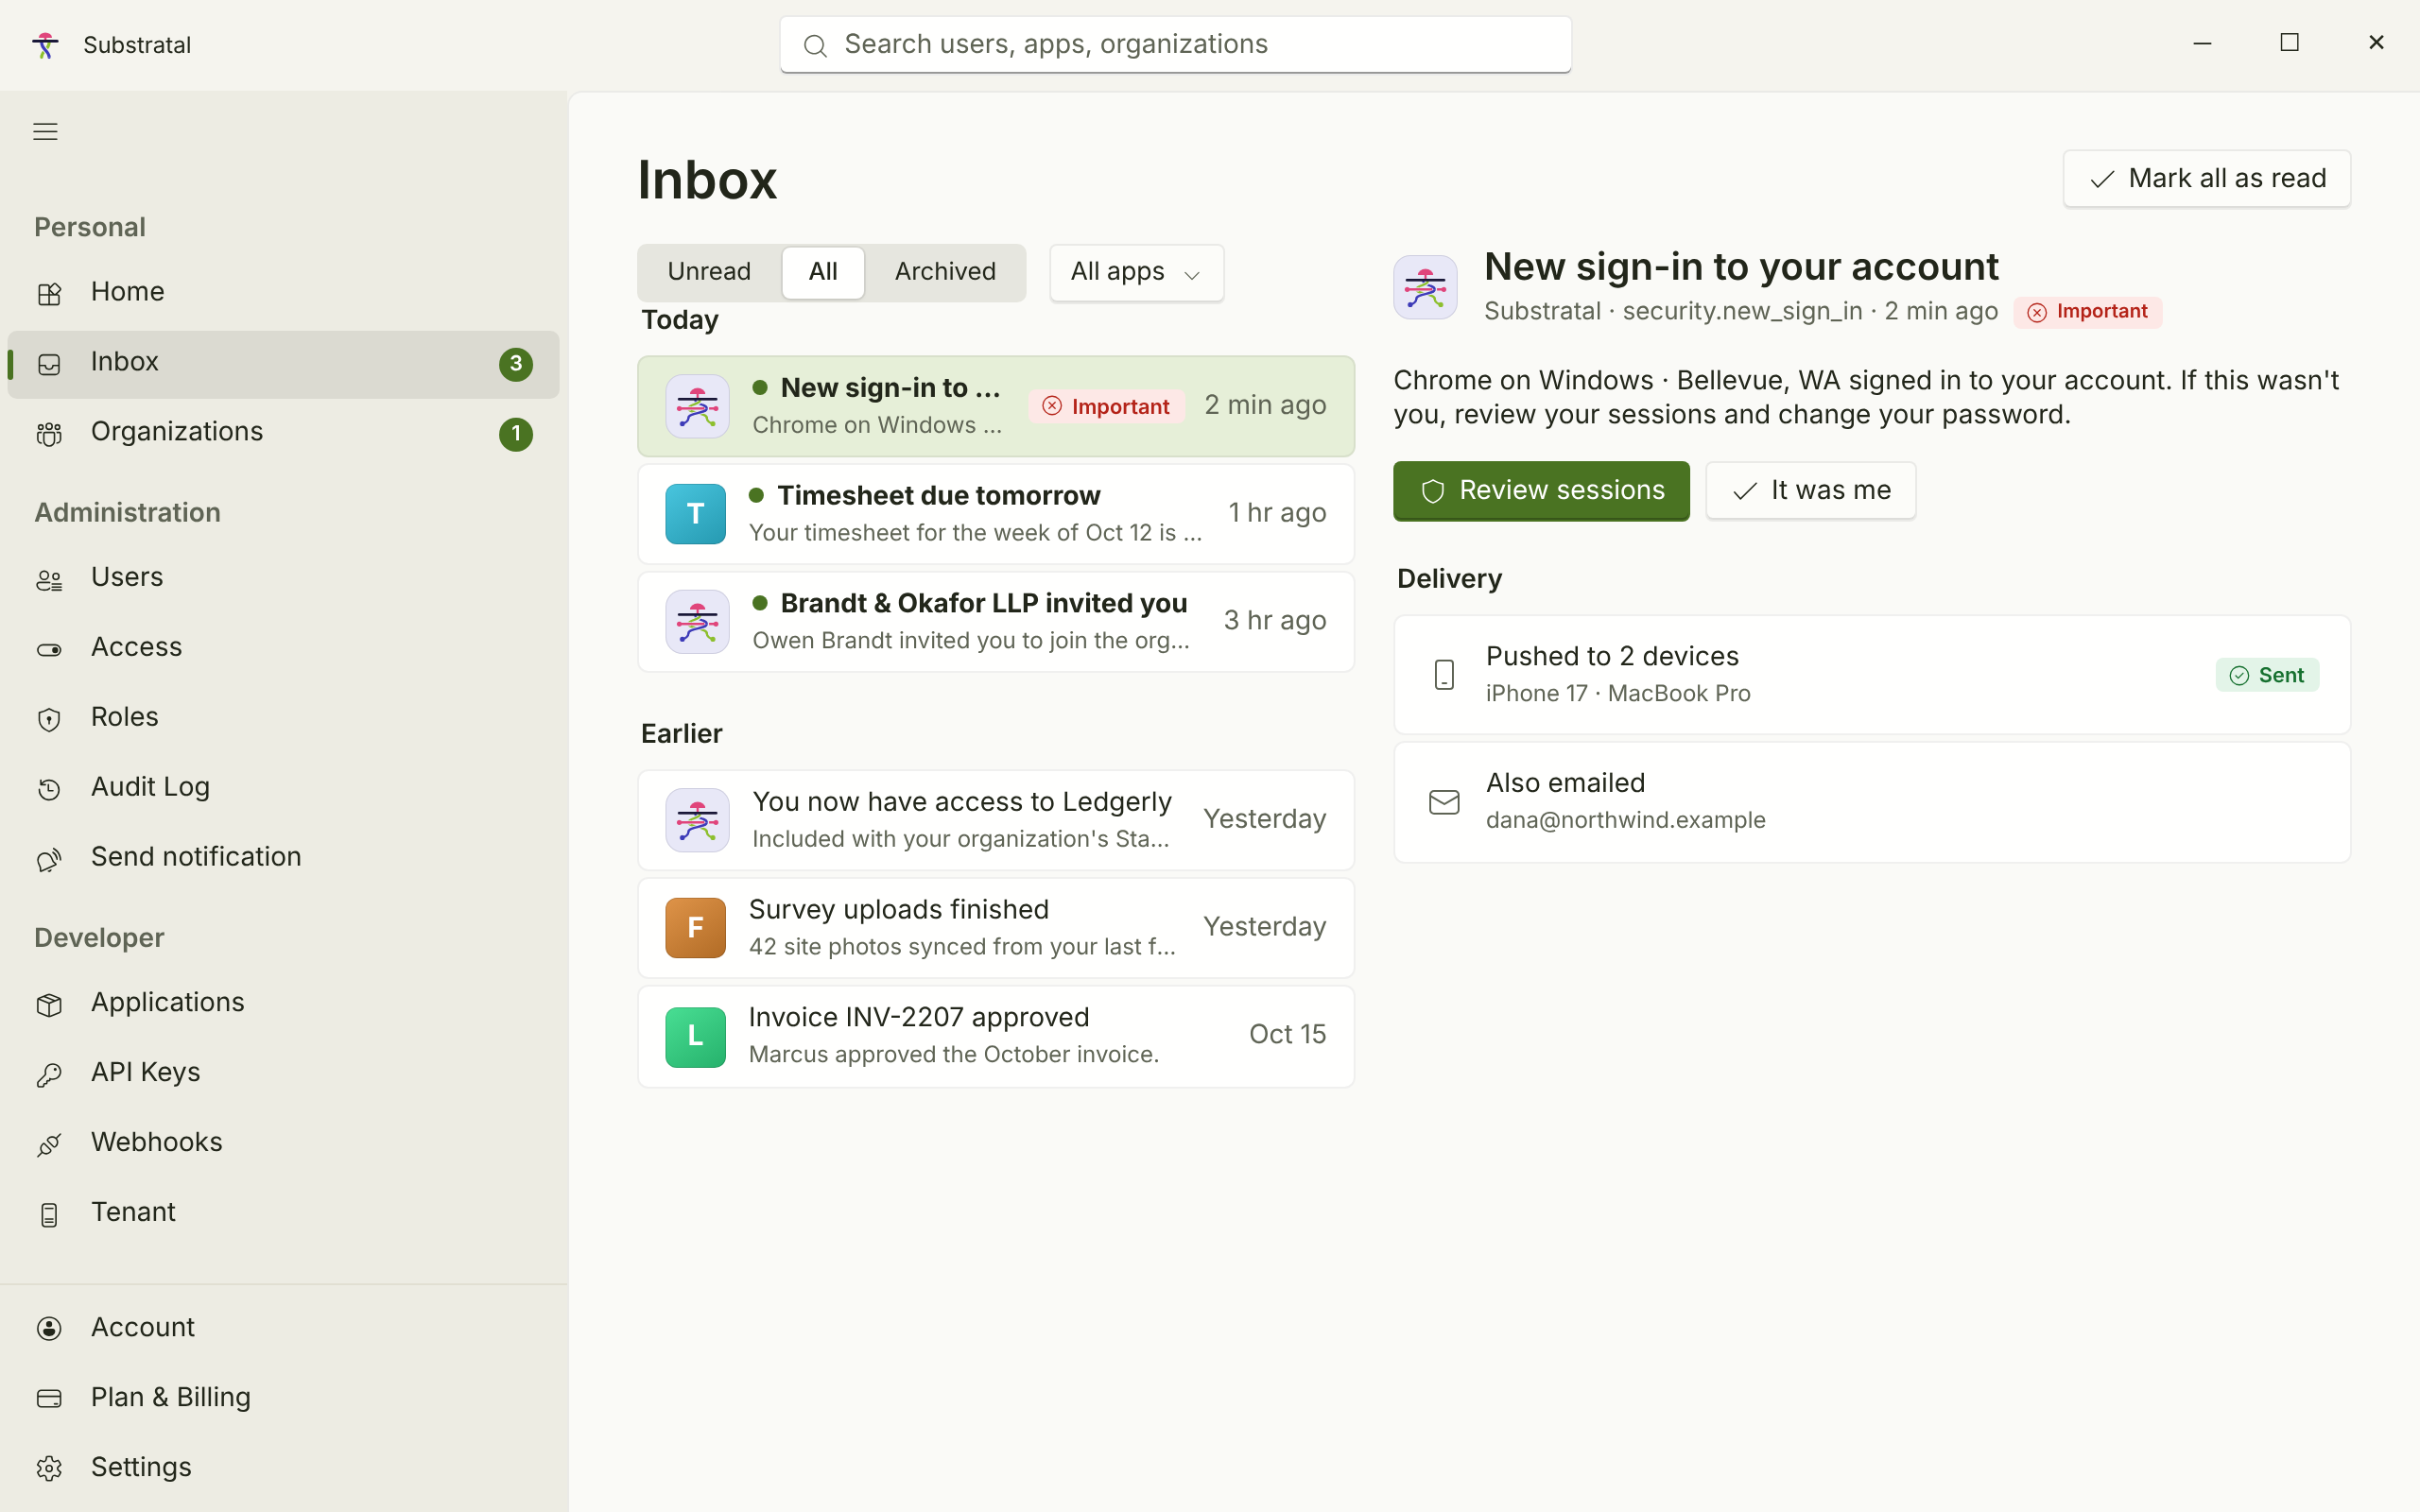2420x1512 pixels.
Task: Open the Tenant page
Action: click(283, 1213)
